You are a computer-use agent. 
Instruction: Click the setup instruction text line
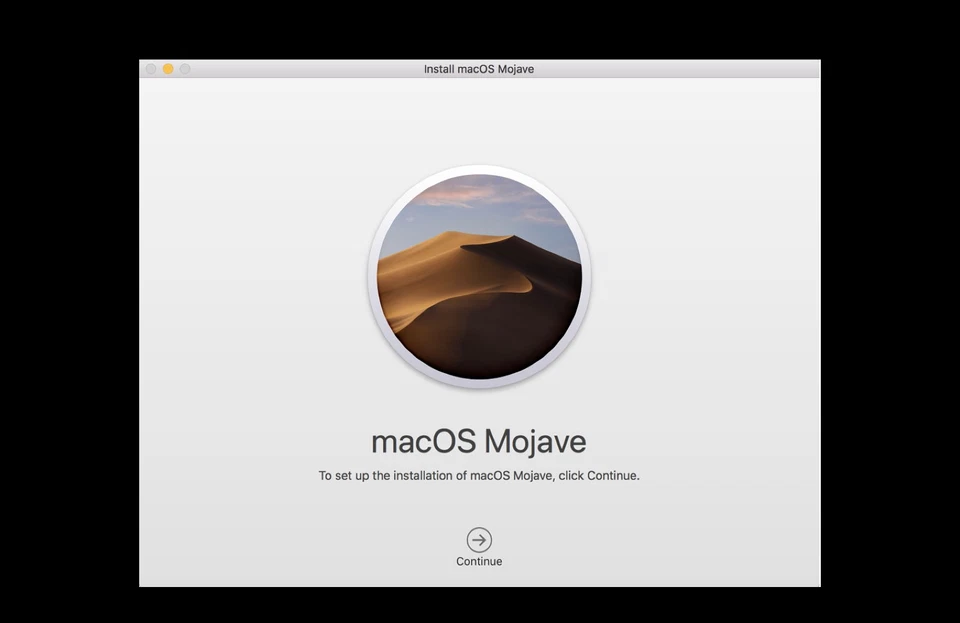(479, 476)
